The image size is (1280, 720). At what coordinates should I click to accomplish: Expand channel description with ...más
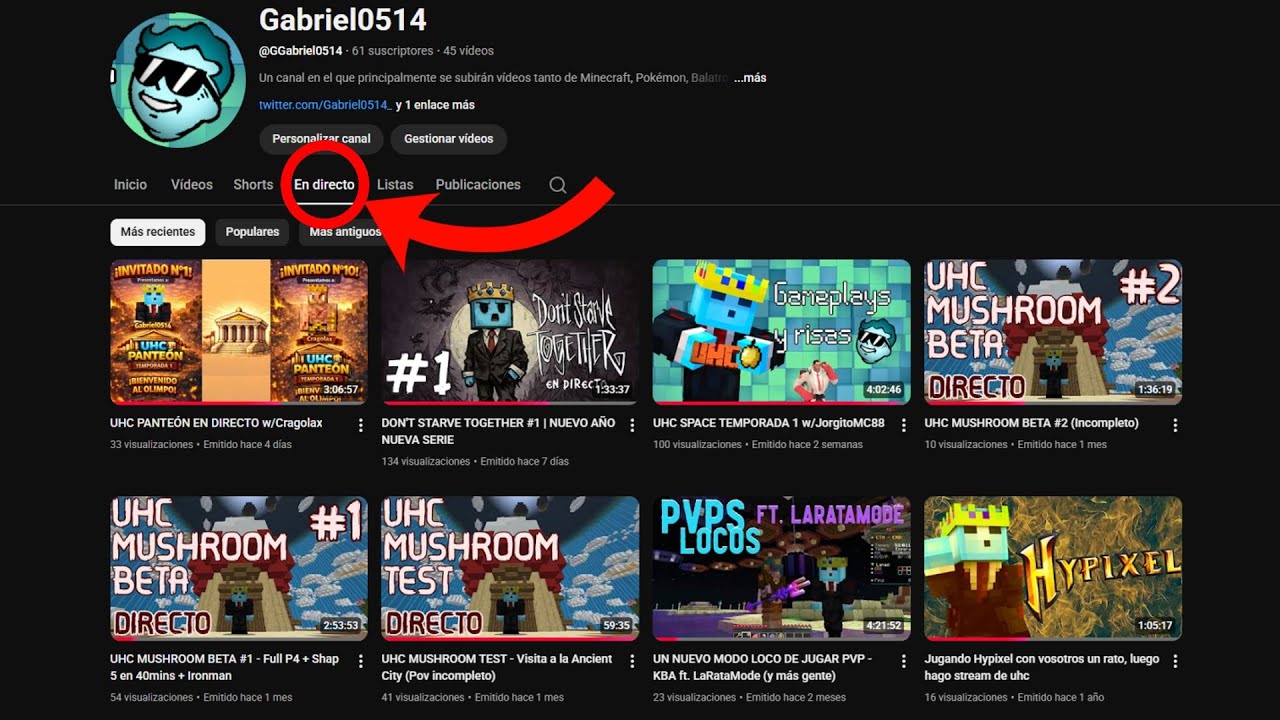coord(750,78)
